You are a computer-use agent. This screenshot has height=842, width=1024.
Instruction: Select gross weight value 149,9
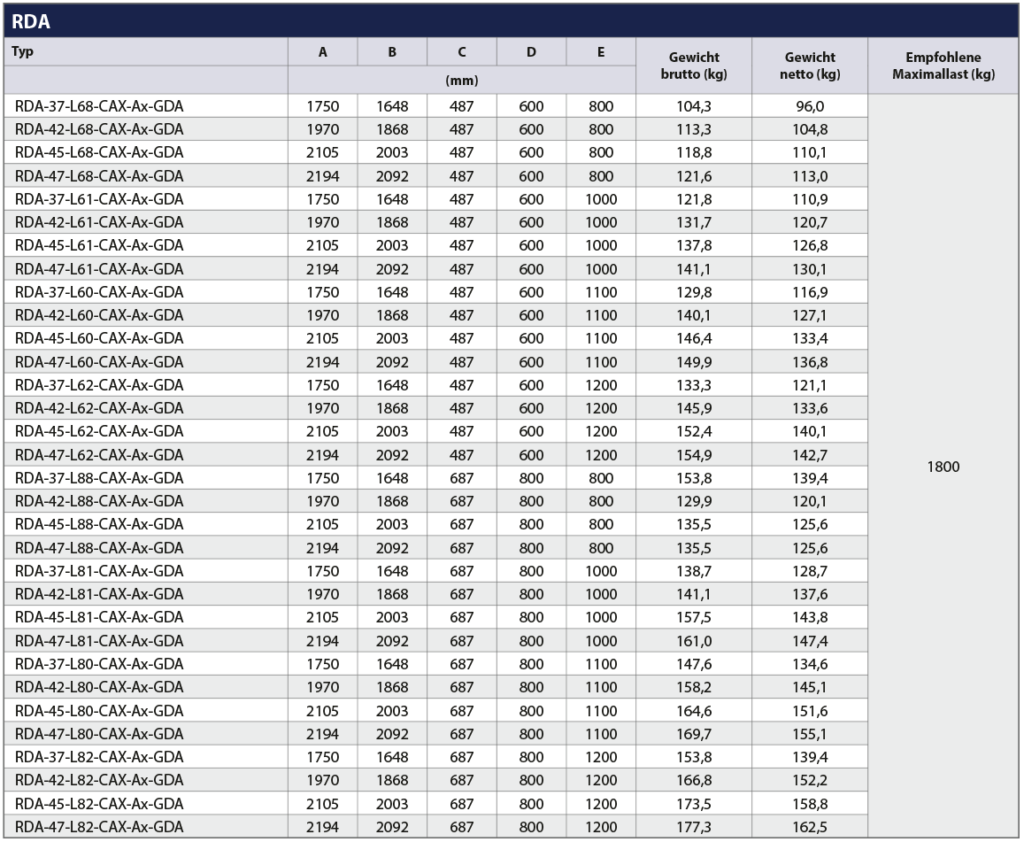tap(694, 362)
